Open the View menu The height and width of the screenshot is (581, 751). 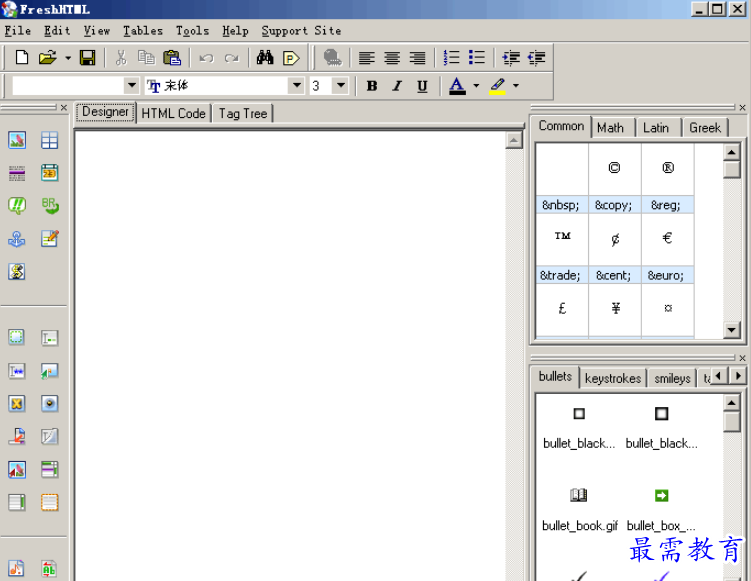(97, 31)
